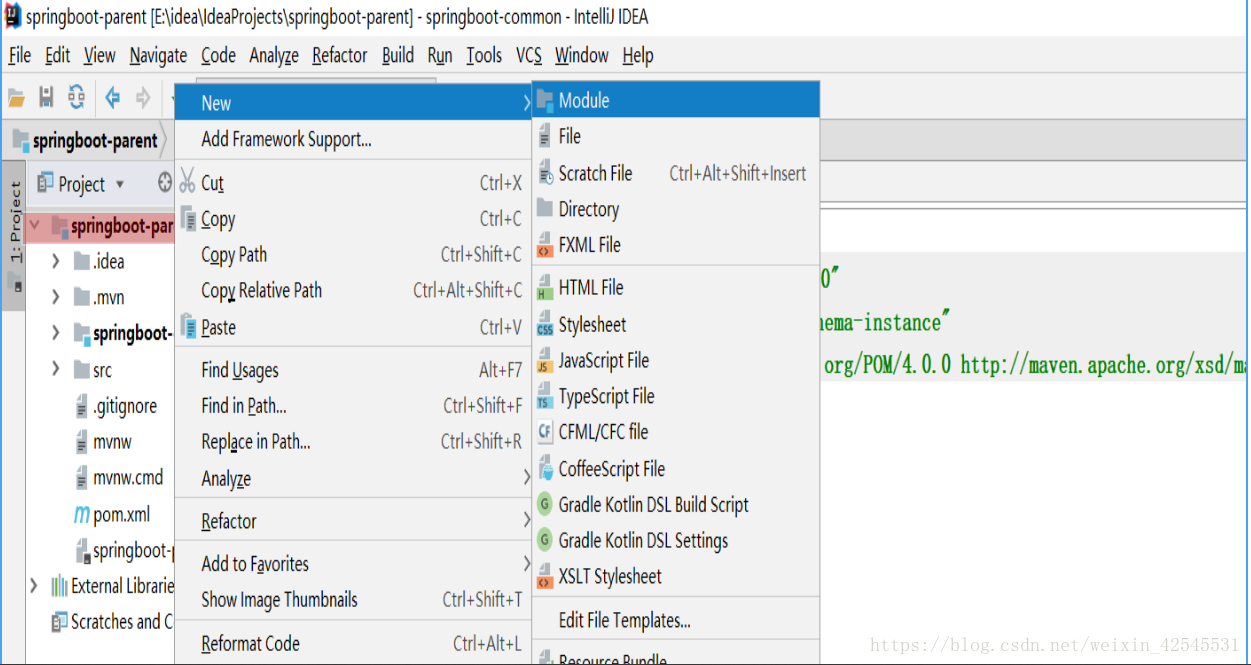The image size is (1251, 665).
Task: Choose Edit File Templates... entry
Action: coord(676,620)
